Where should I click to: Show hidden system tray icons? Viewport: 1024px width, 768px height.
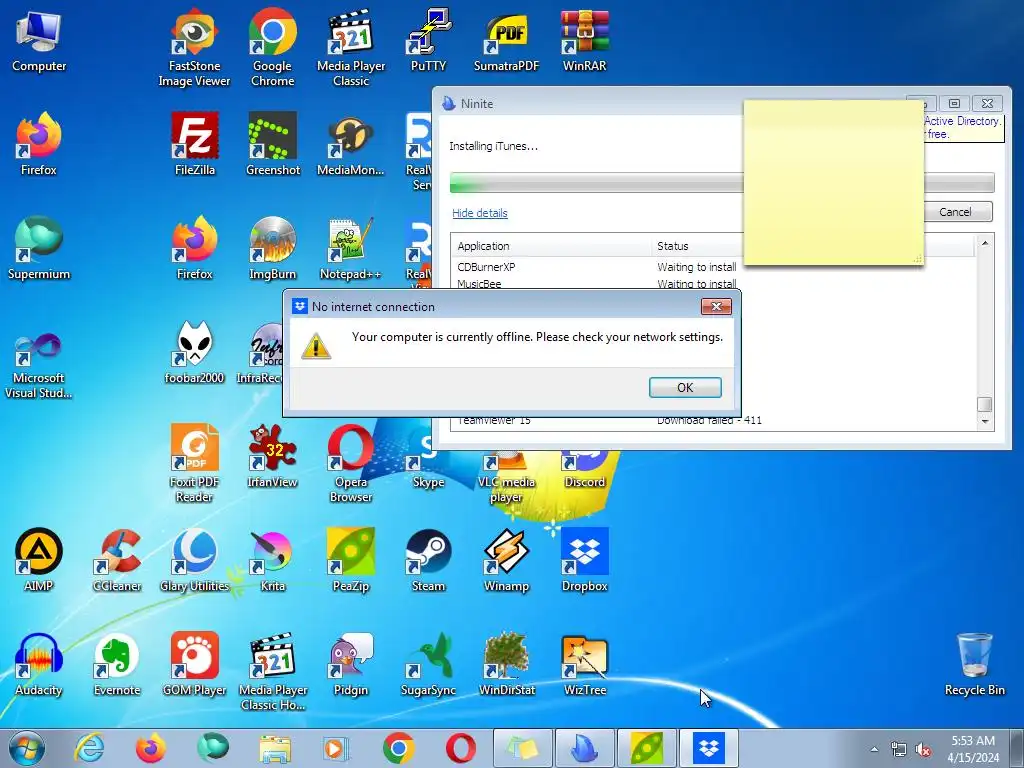tap(874, 749)
